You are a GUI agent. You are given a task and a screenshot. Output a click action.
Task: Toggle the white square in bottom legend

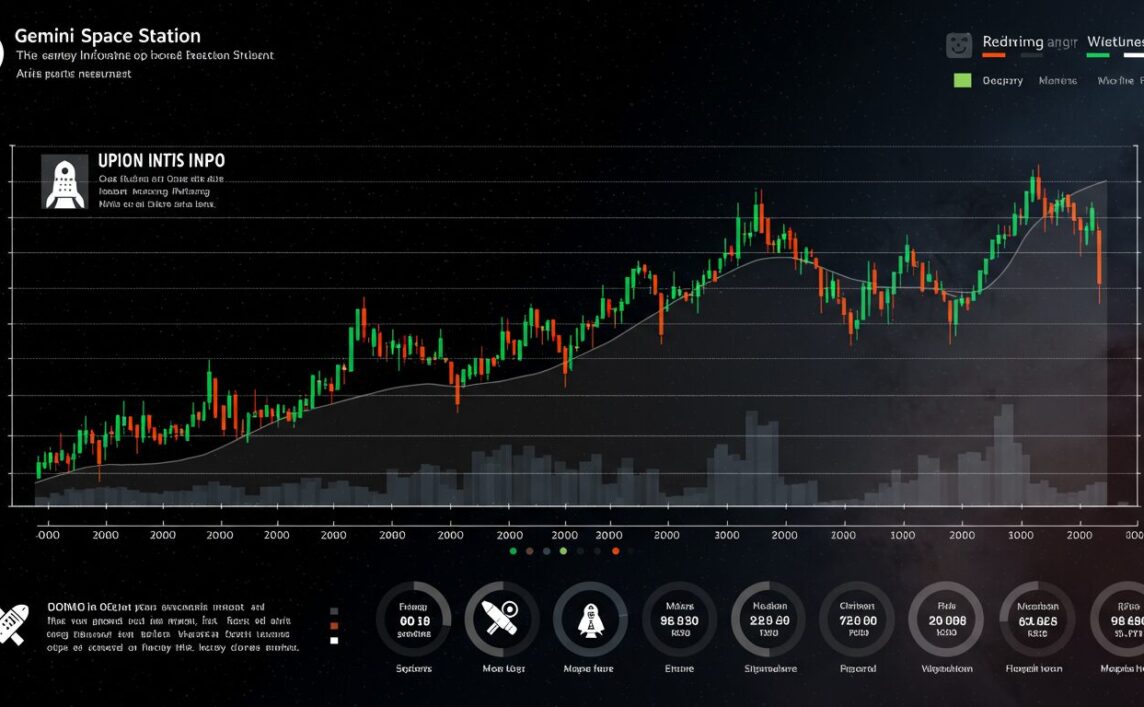pos(334,640)
